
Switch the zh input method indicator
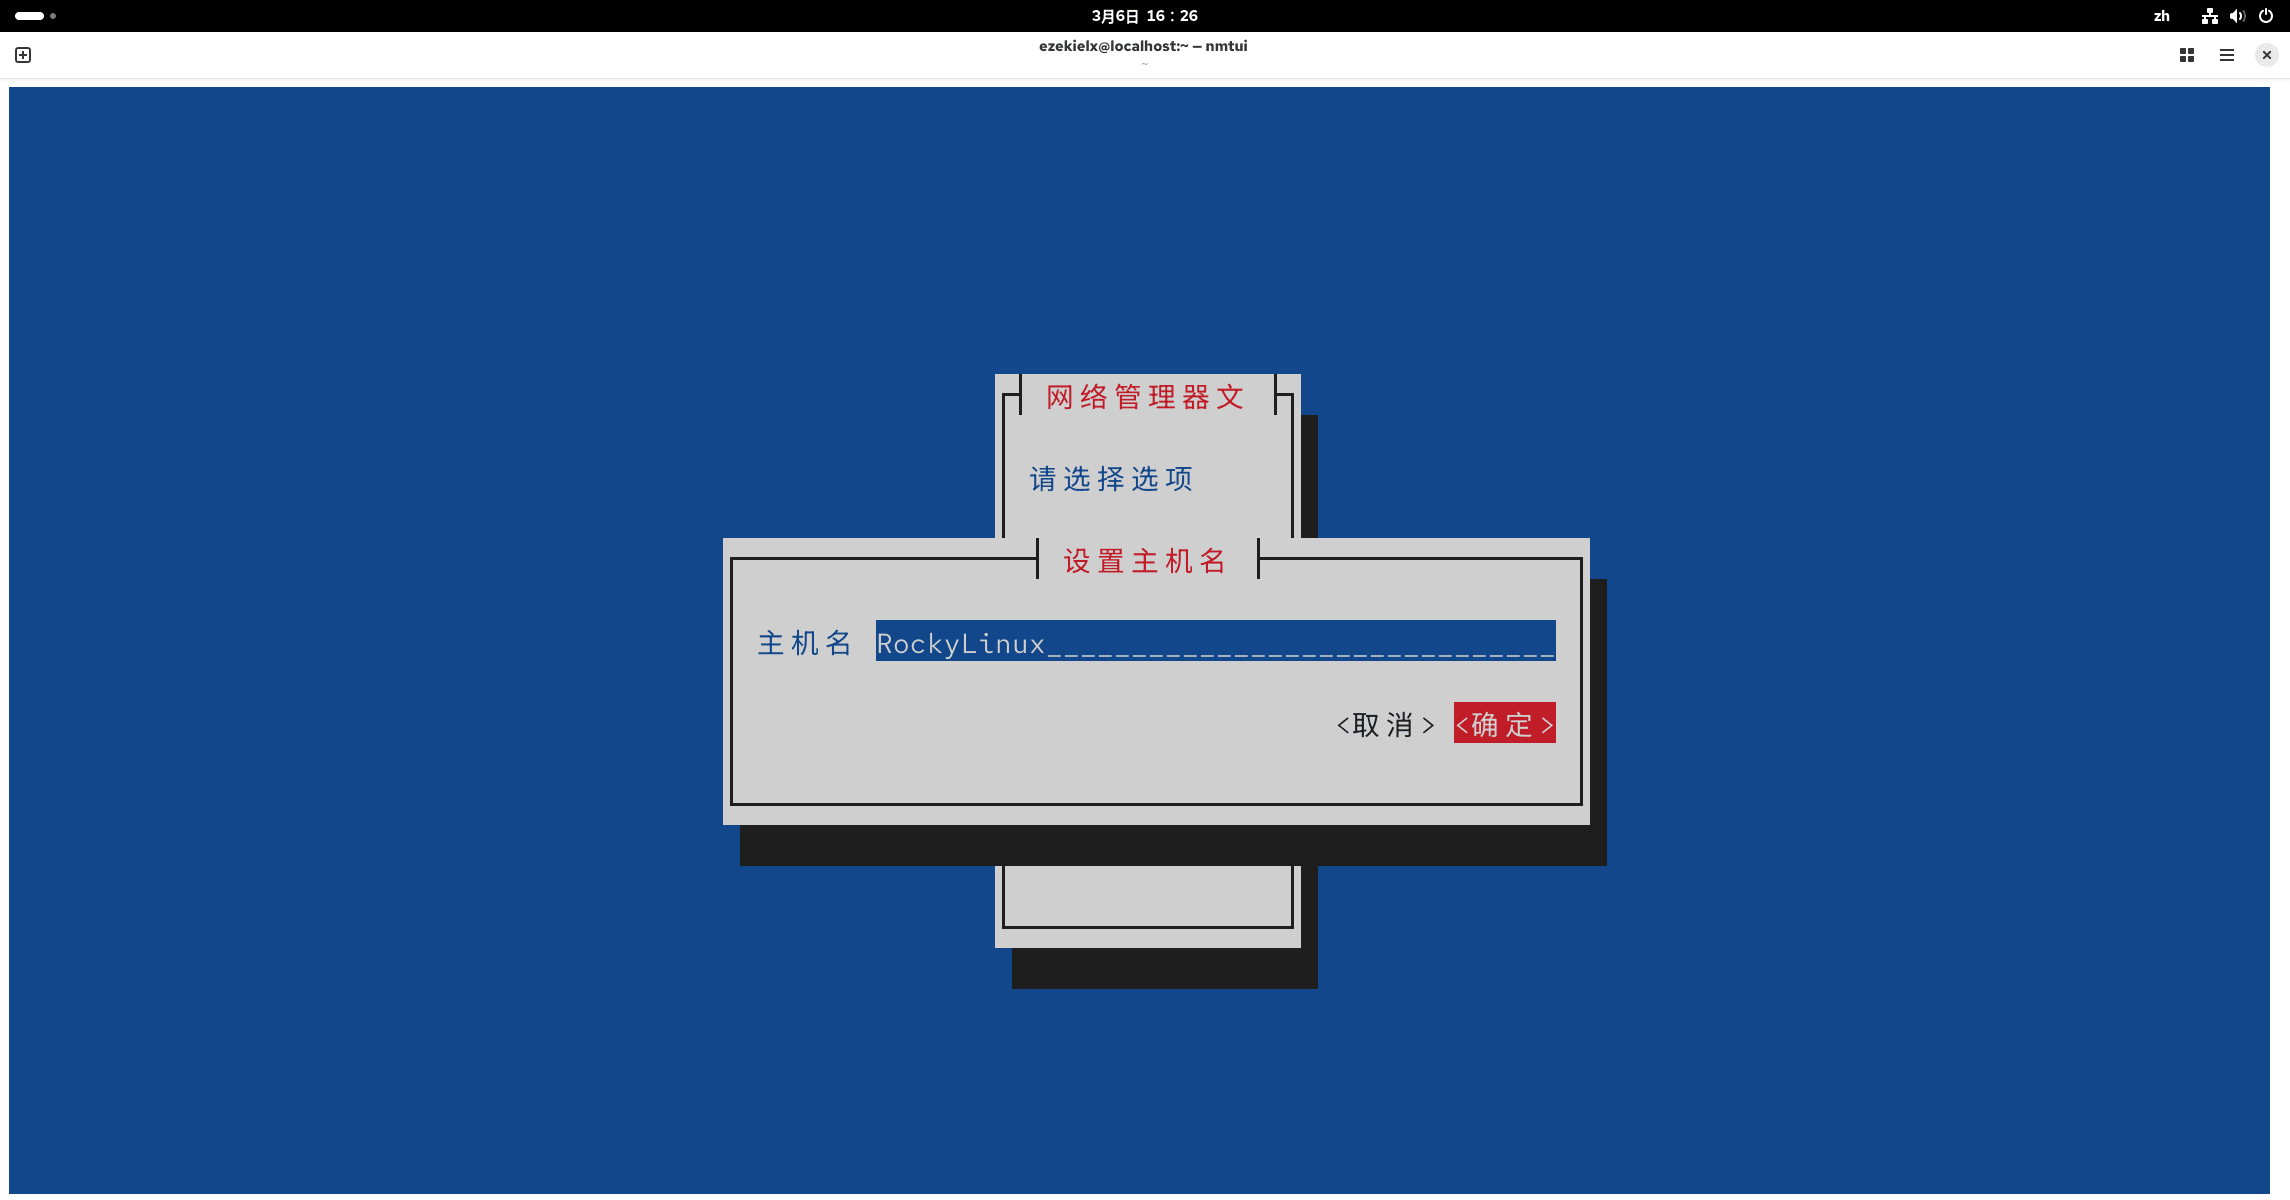click(2162, 16)
